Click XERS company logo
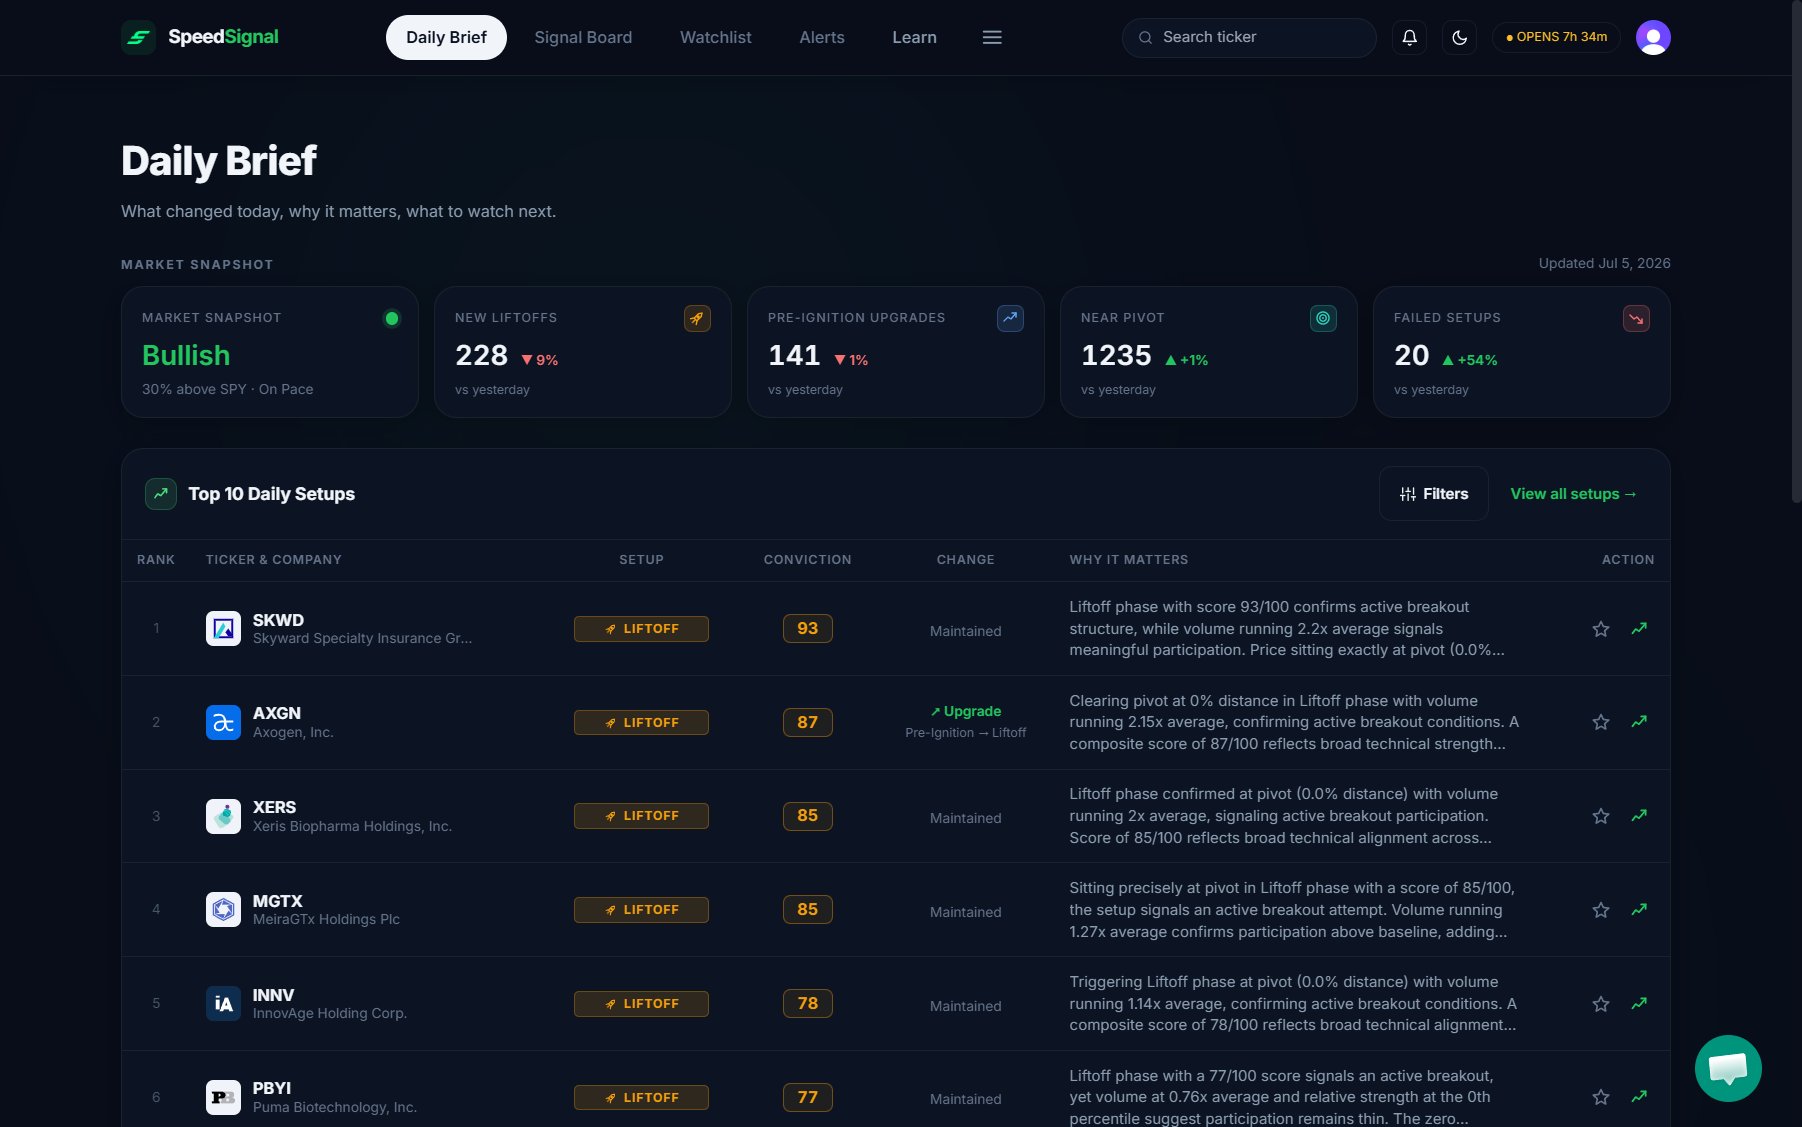The width and height of the screenshot is (1802, 1127). [x=223, y=816]
